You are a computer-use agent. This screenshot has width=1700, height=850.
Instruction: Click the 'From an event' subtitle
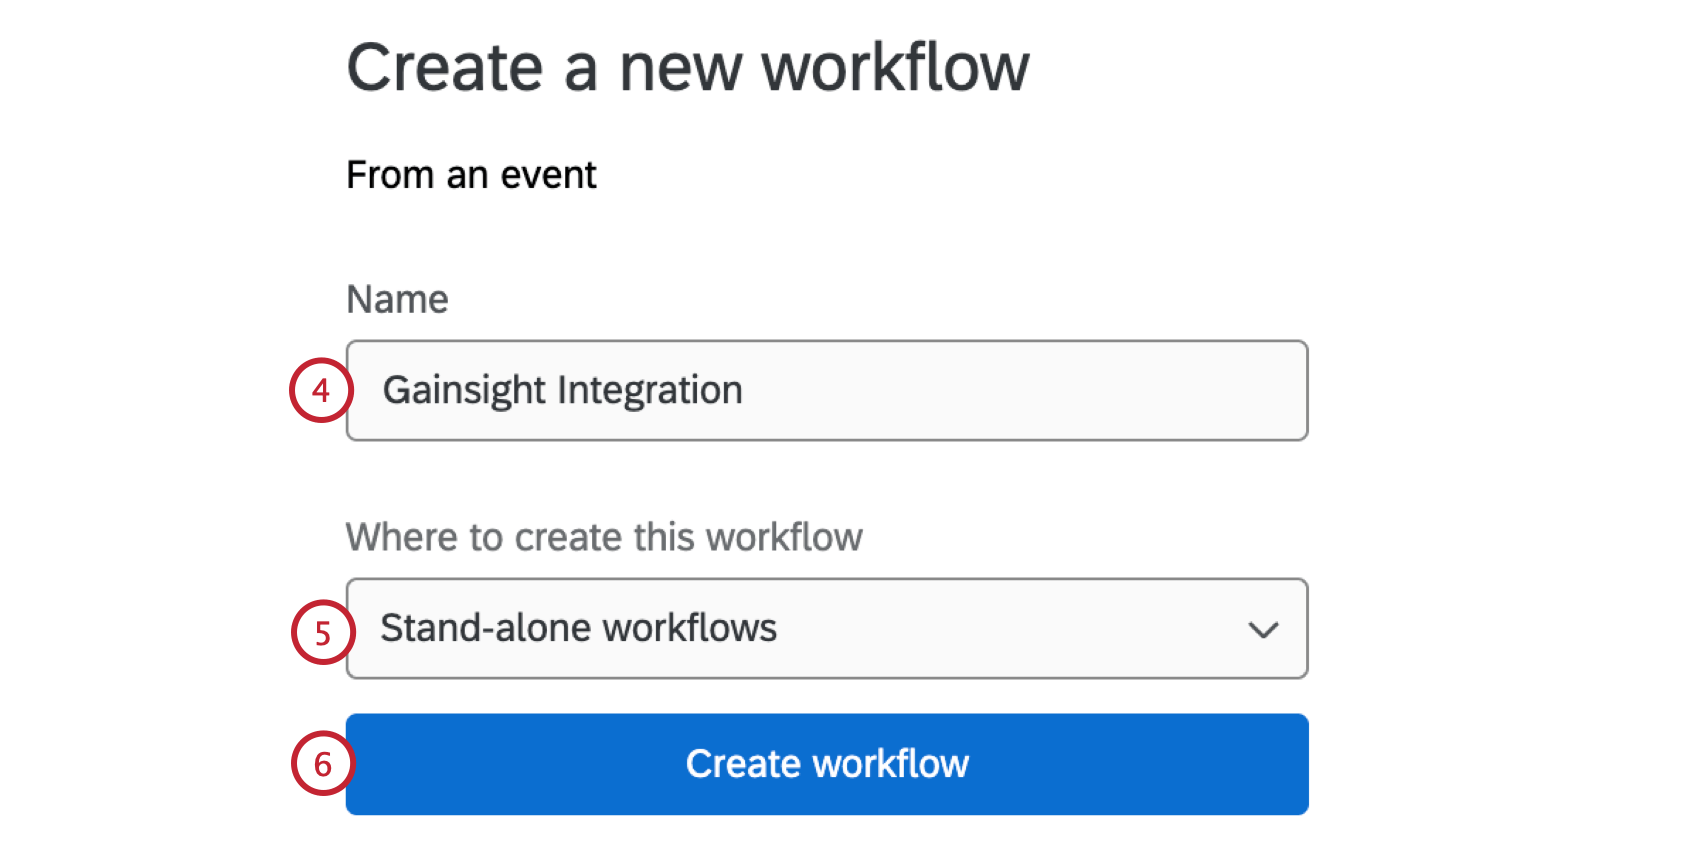(471, 175)
